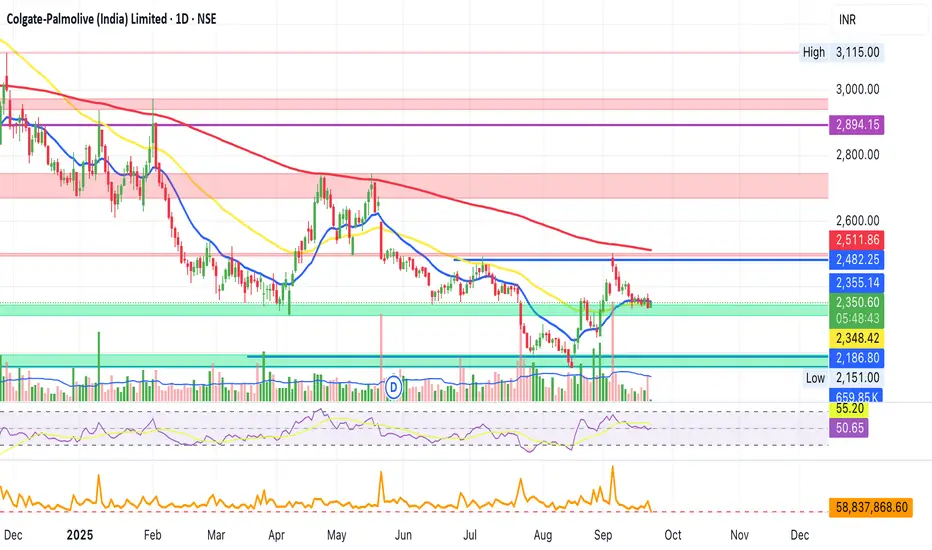Click the May label on time axis
This screenshot has width=932, height=550.
coord(336,535)
